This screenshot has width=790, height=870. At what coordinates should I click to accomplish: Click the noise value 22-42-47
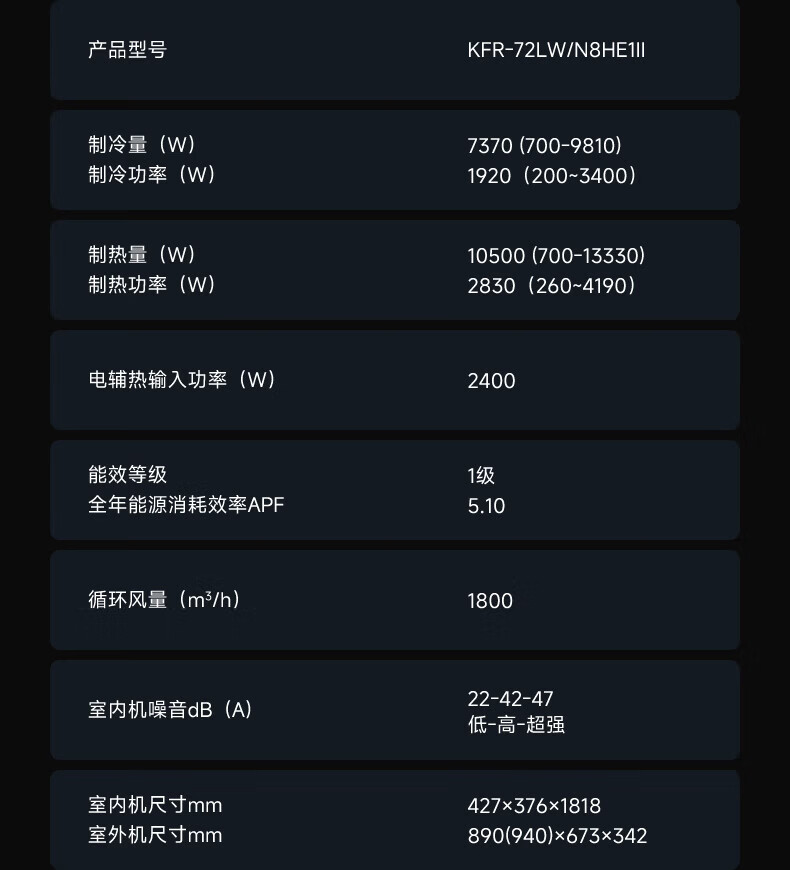point(510,698)
